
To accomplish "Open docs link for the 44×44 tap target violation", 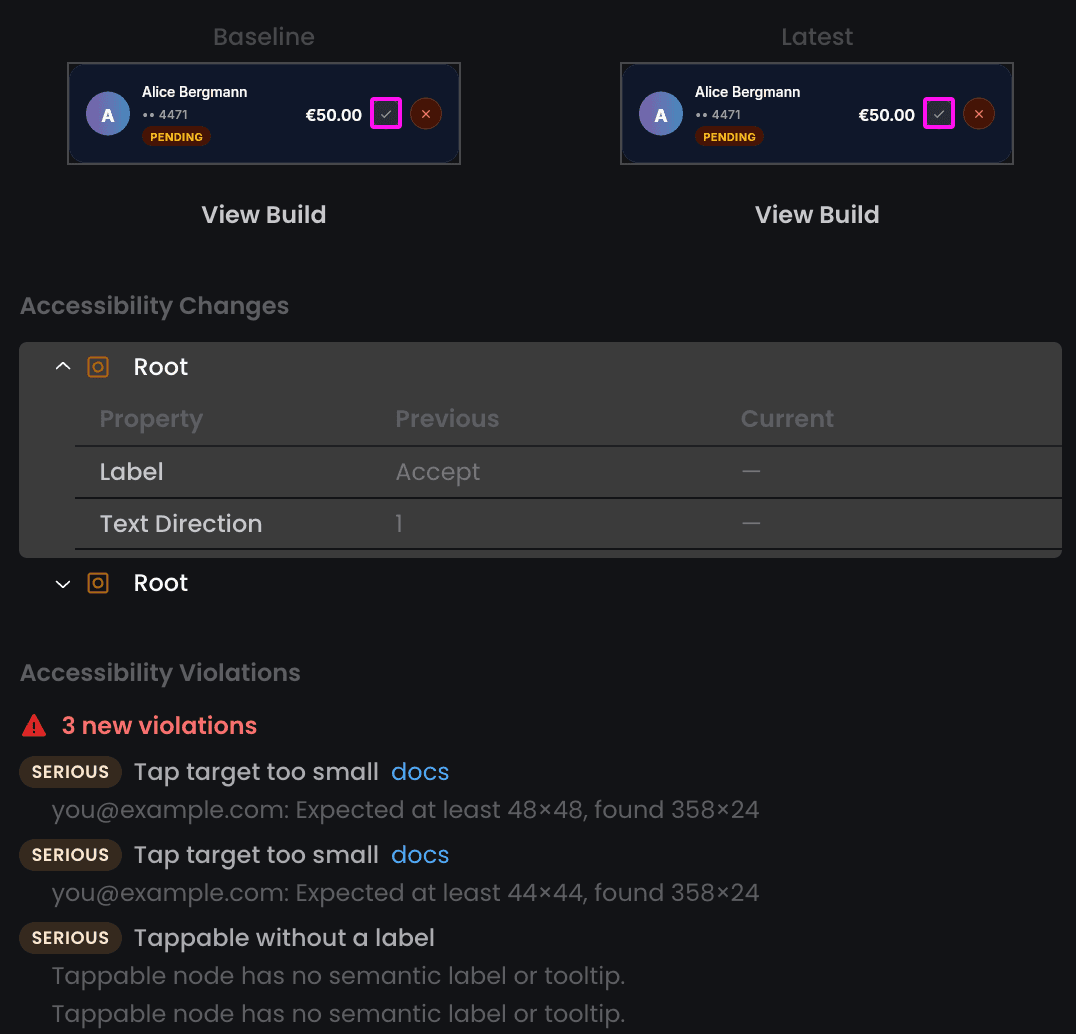I will [x=420, y=855].
